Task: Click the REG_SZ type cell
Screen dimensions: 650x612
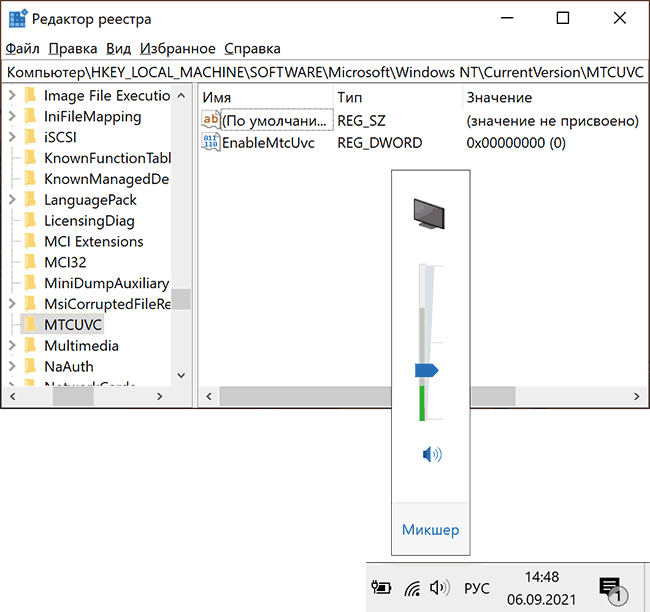Action: [x=361, y=121]
